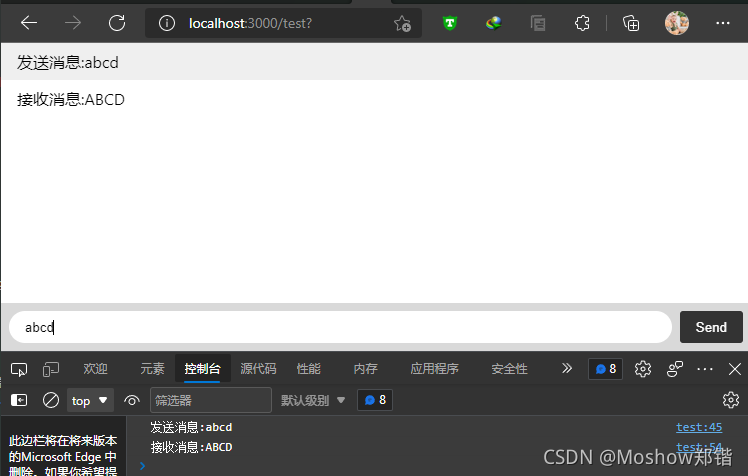Click the 发送消息:abcd list item on the page

coord(374,62)
